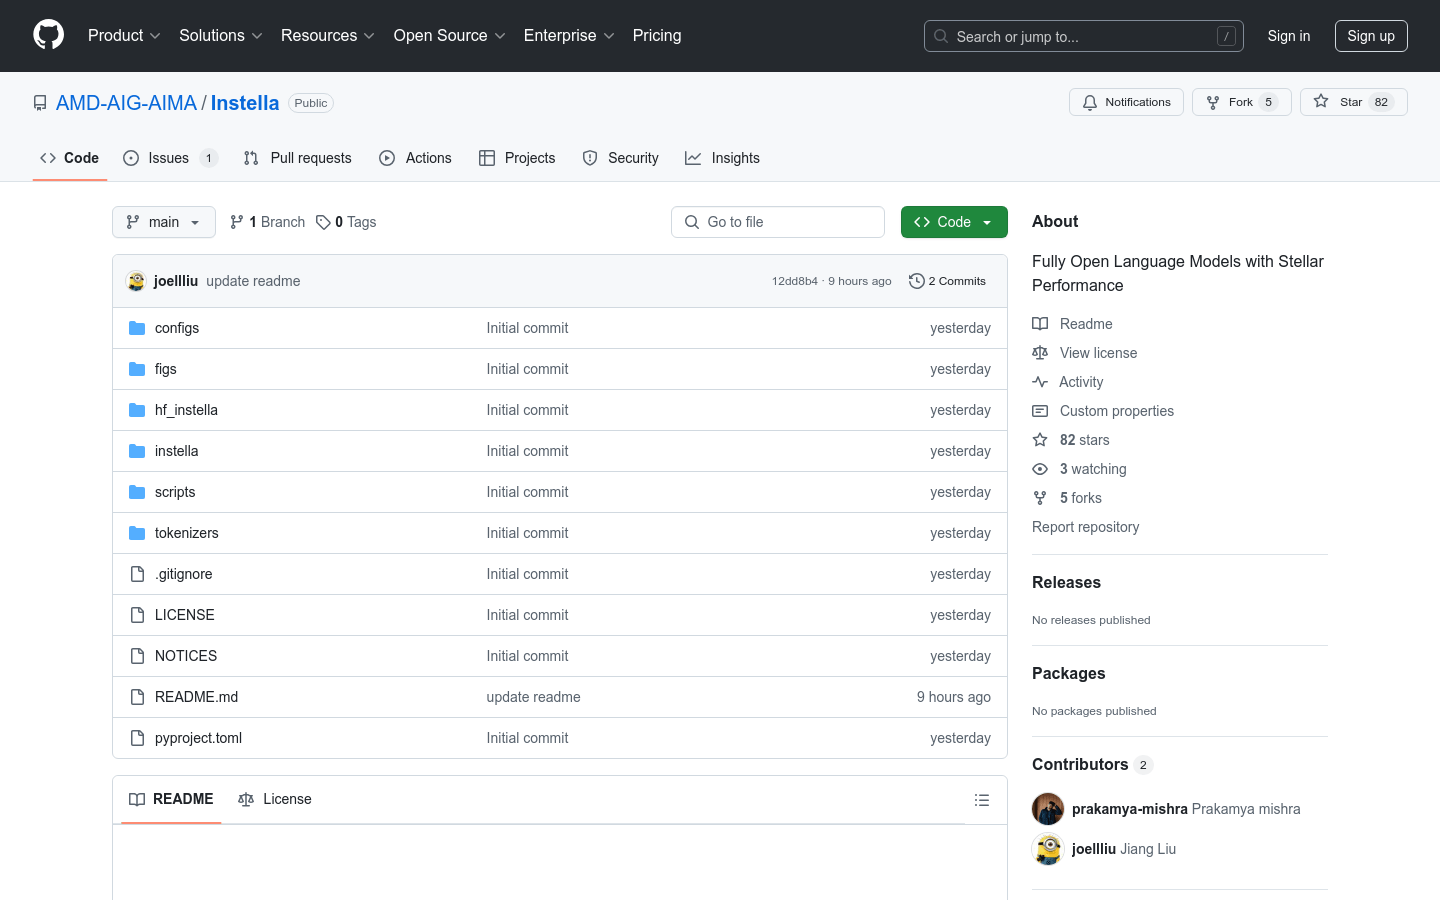Screen dimensions: 1440x900
Task: Star the Instella repository
Action: 1354,102
